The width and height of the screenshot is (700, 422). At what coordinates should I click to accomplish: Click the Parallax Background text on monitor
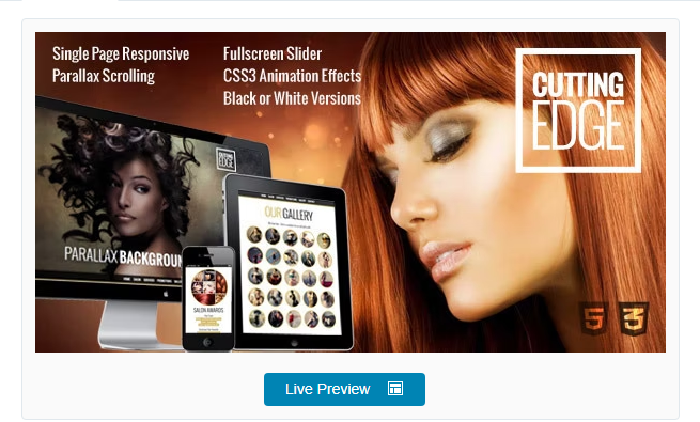click(x=124, y=256)
